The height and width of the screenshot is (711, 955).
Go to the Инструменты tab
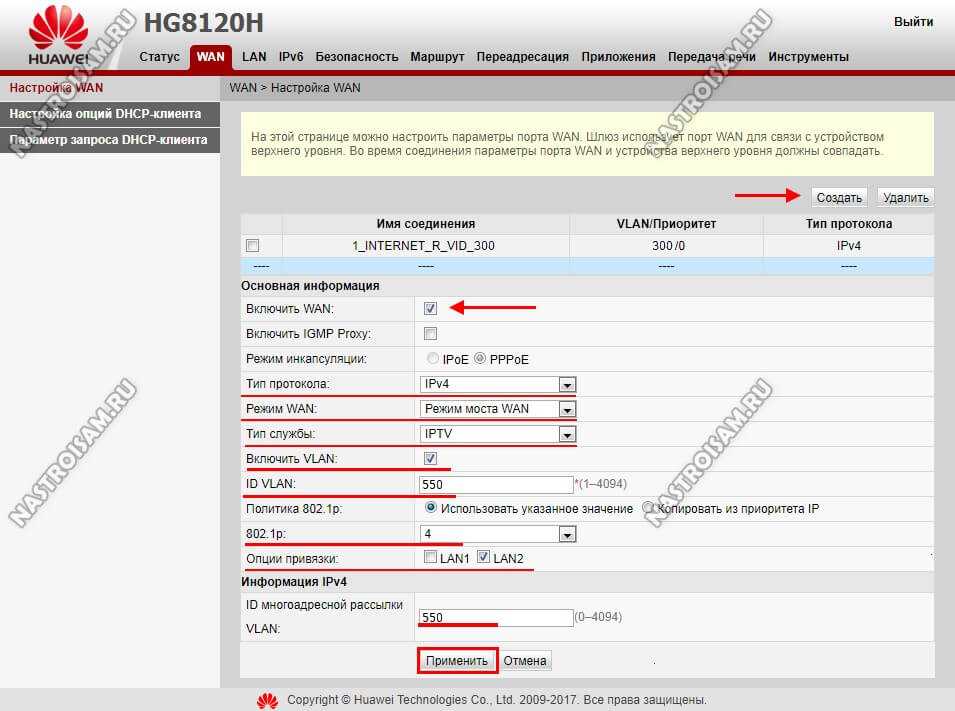tap(808, 57)
